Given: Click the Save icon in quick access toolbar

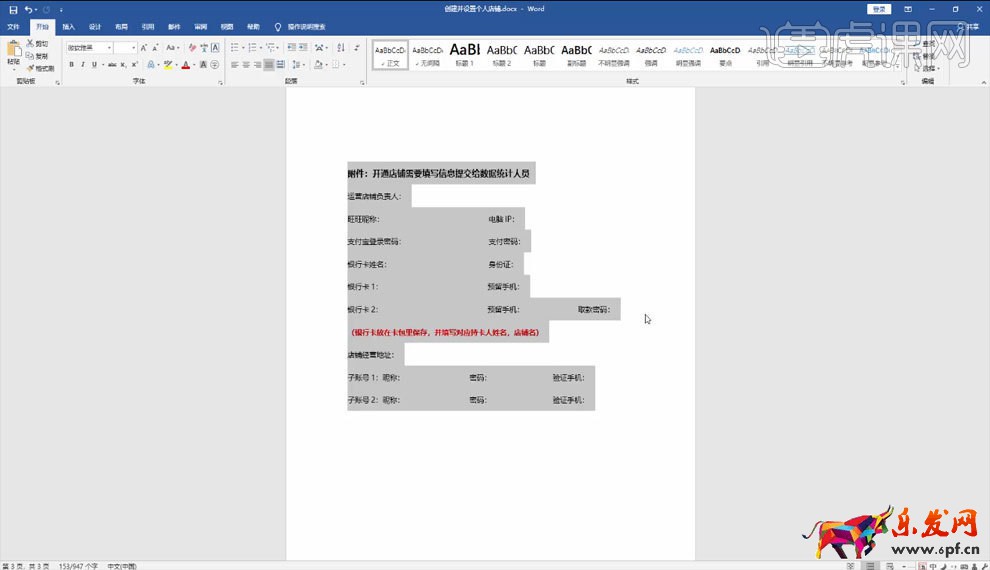Looking at the screenshot, I should click(x=13, y=9).
